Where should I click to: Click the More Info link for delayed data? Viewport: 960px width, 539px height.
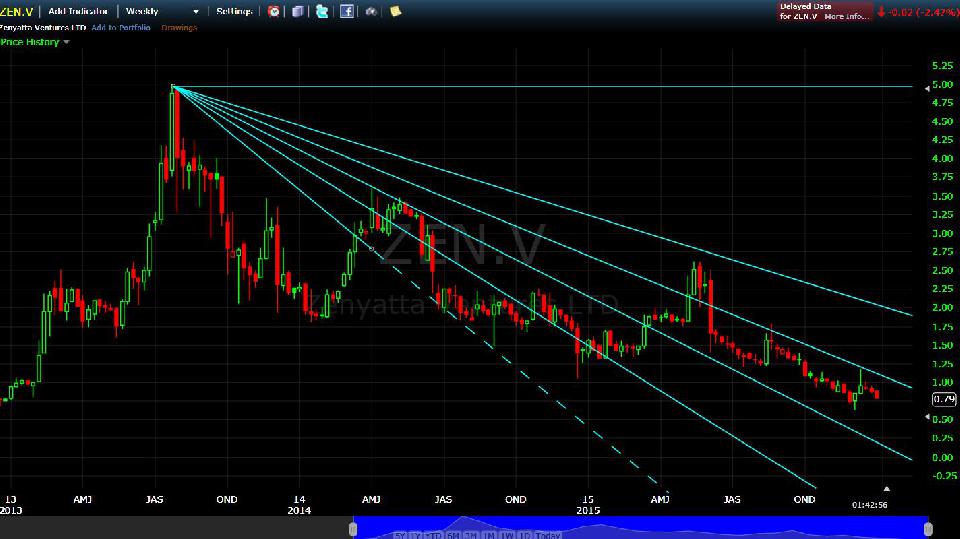(846, 17)
